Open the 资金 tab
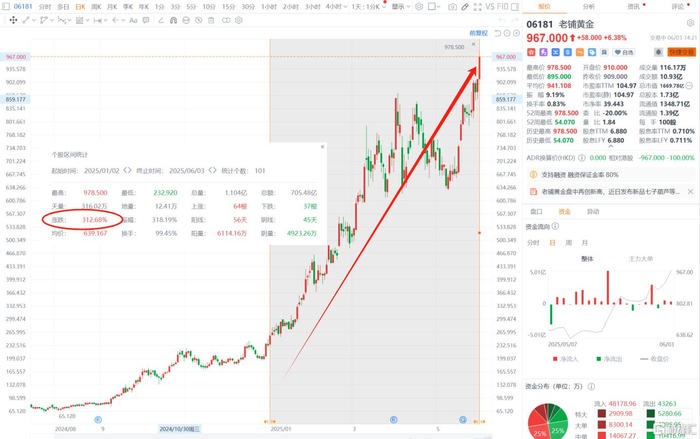This screenshot has width=700, height=439. pyautogui.click(x=564, y=212)
